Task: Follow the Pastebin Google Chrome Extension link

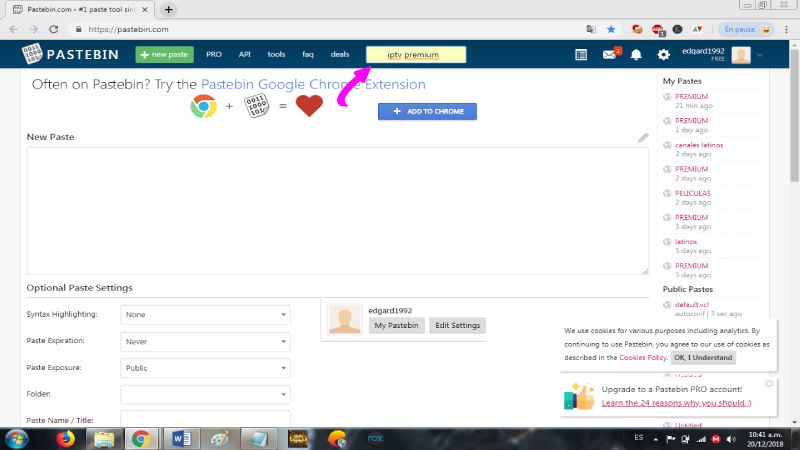Action: [313, 84]
